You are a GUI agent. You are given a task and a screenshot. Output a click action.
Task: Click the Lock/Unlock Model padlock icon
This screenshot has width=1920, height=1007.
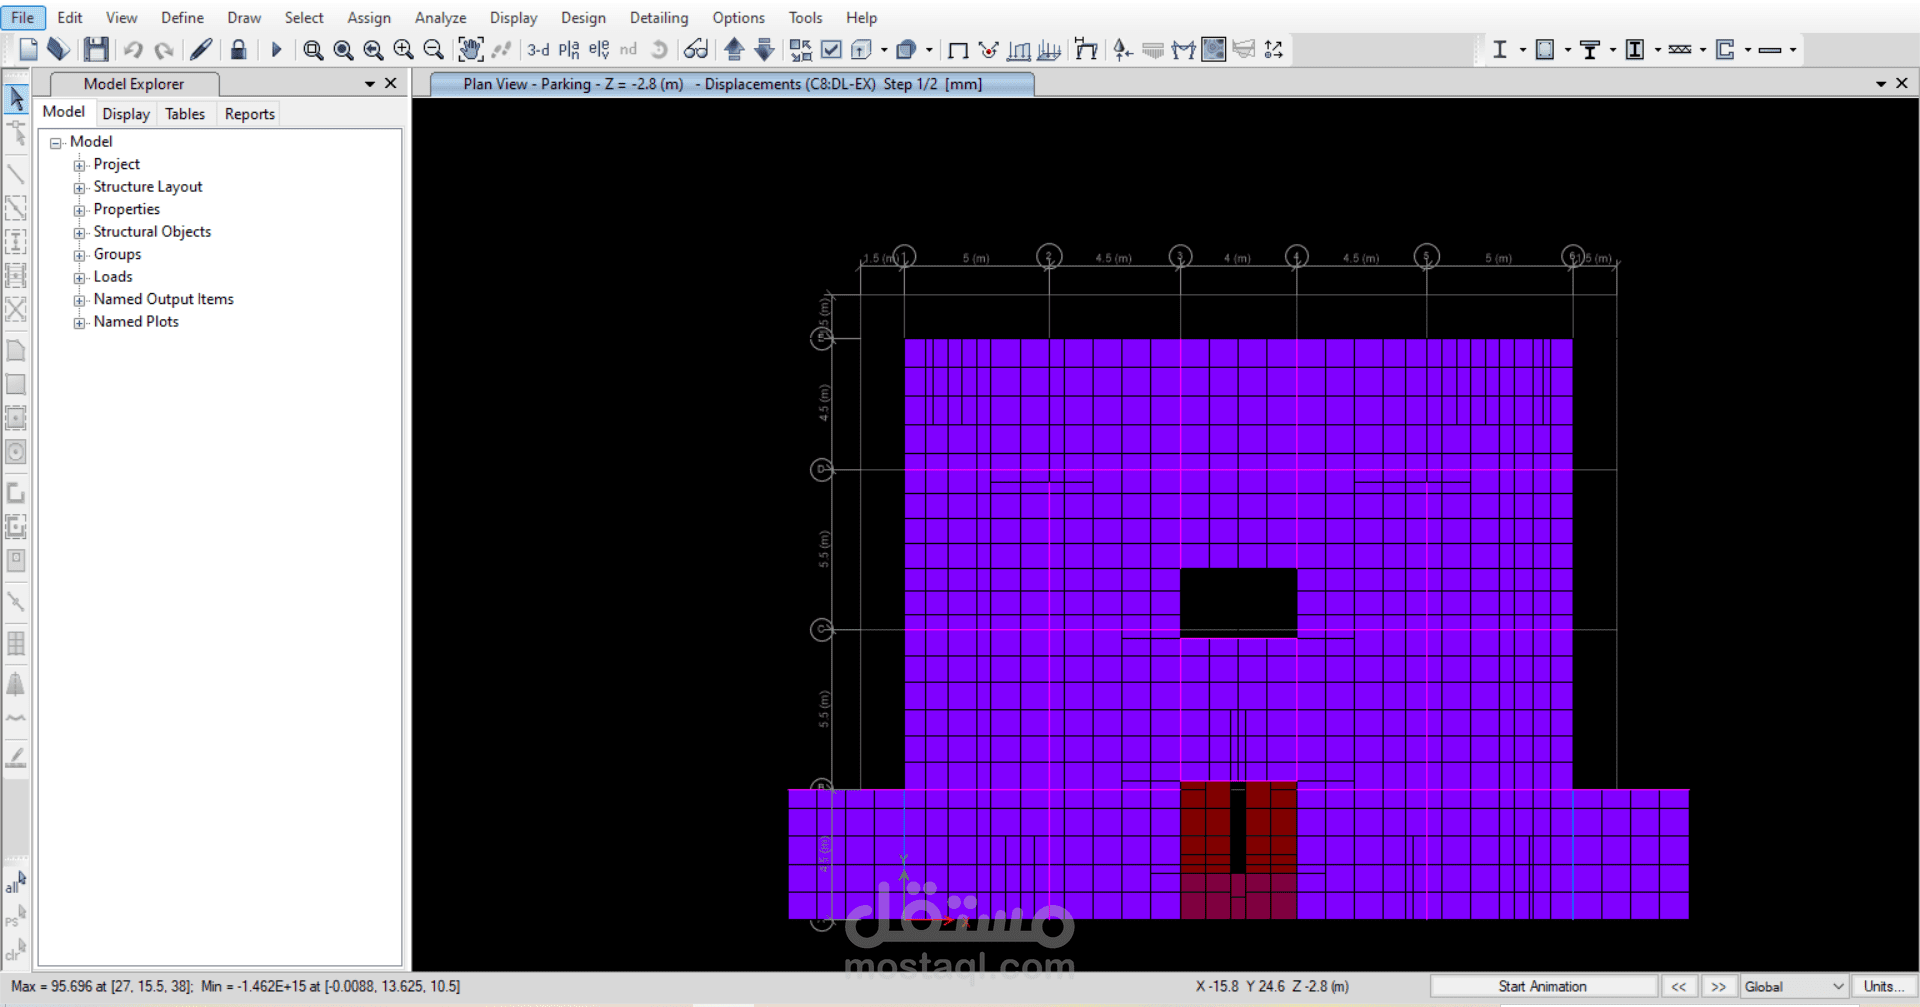(x=238, y=49)
